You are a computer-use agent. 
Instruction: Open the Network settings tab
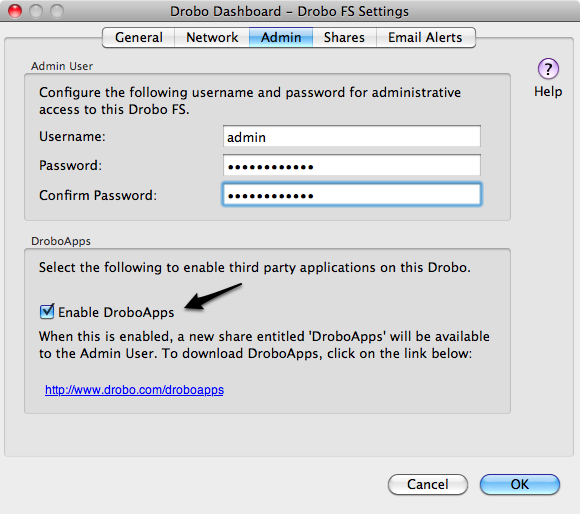212,37
